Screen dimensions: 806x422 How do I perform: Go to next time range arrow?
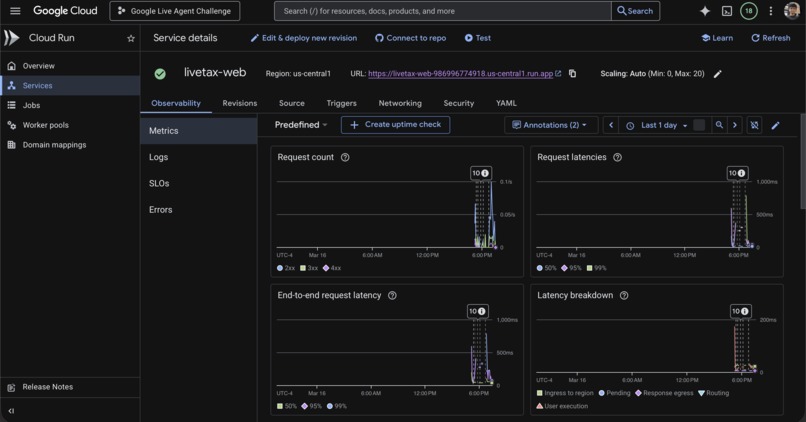coord(735,125)
